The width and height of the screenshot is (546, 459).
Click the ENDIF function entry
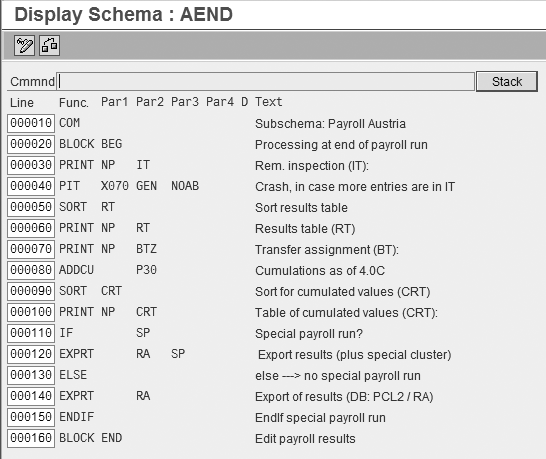coord(77,417)
